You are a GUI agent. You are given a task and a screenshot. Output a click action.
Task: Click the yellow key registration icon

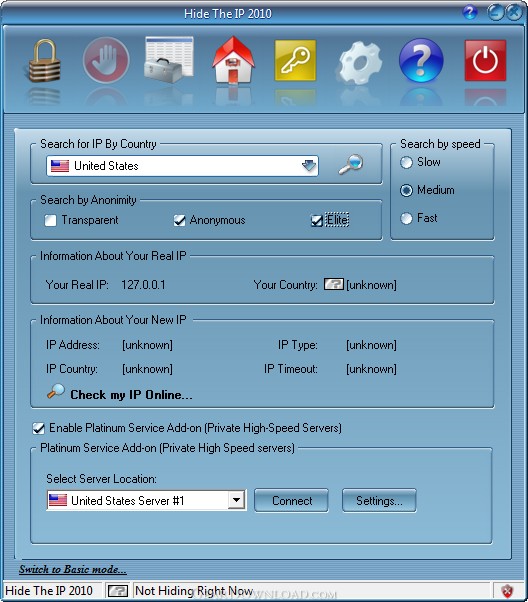tap(295, 60)
